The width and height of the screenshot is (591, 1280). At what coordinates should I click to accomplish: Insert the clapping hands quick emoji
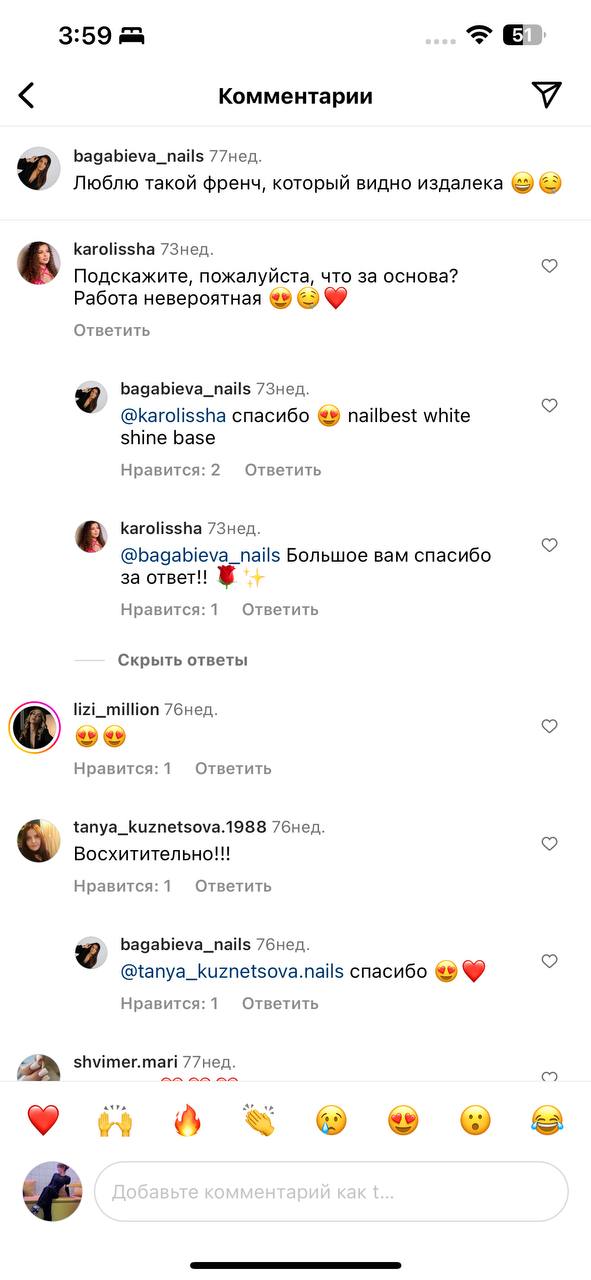(x=259, y=1120)
